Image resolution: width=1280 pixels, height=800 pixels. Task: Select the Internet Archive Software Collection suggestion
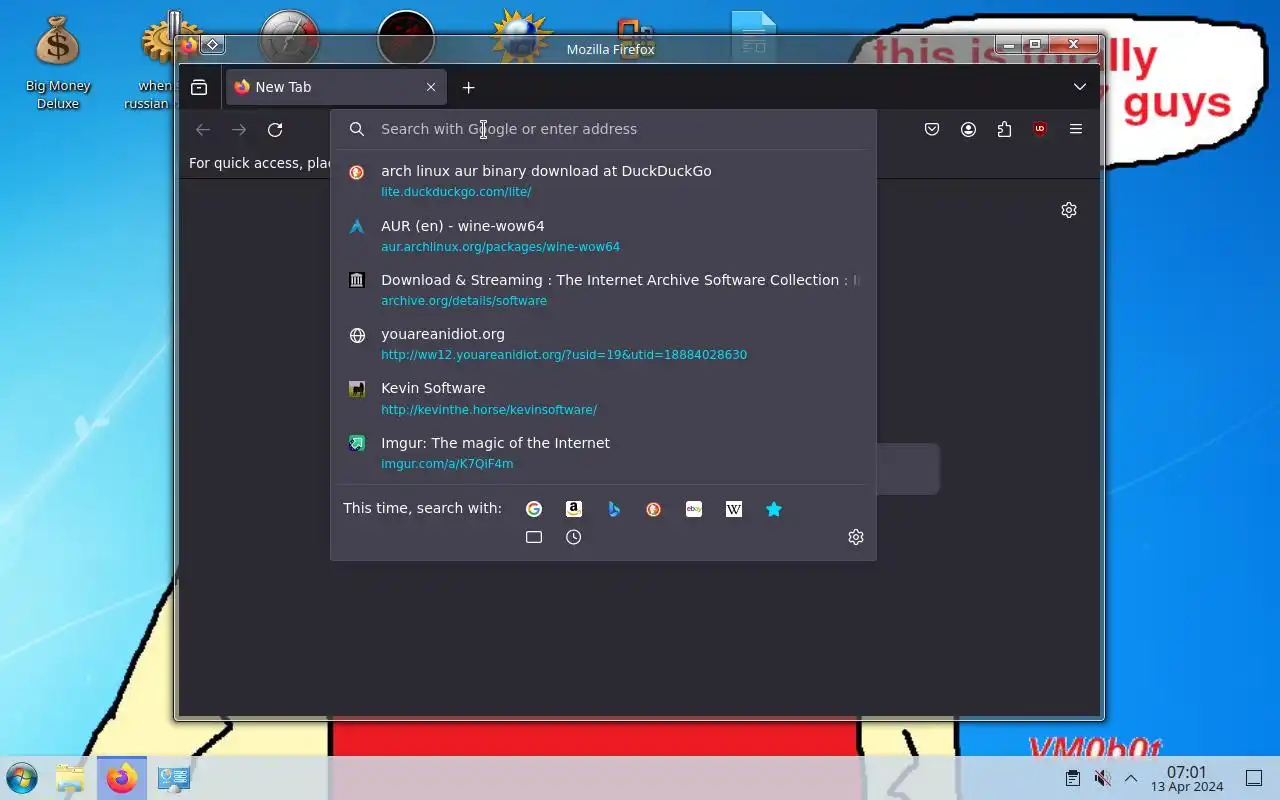point(603,289)
